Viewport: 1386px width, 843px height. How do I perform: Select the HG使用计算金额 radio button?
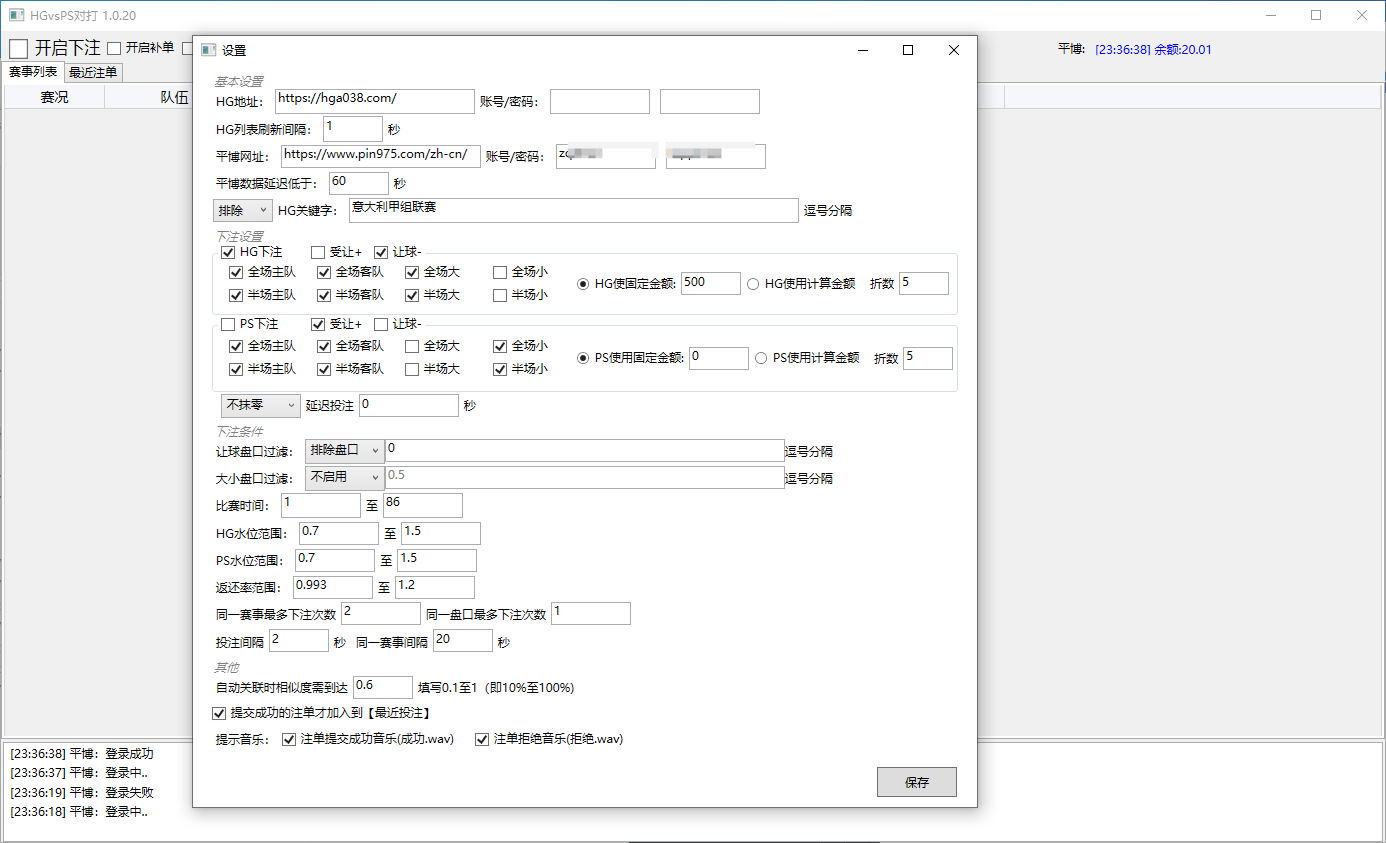click(754, 283)
